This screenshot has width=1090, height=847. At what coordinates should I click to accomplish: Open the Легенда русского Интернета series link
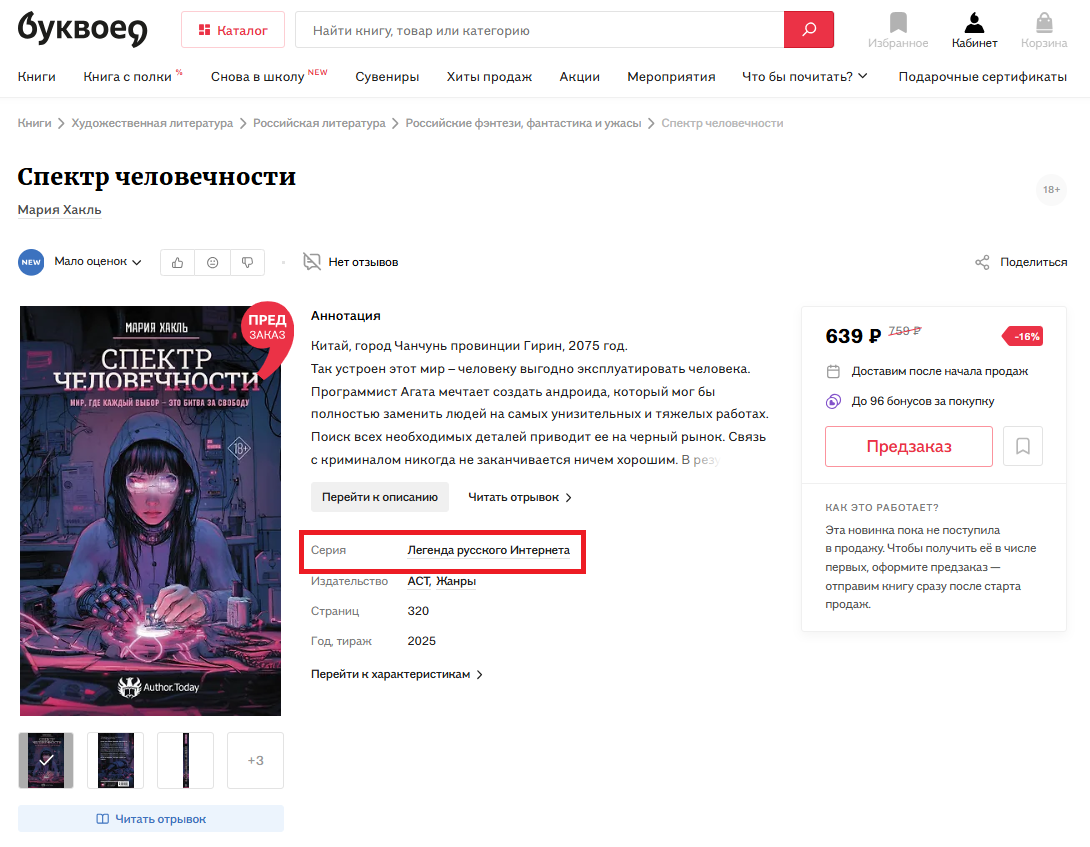click(x=488, y=550)
